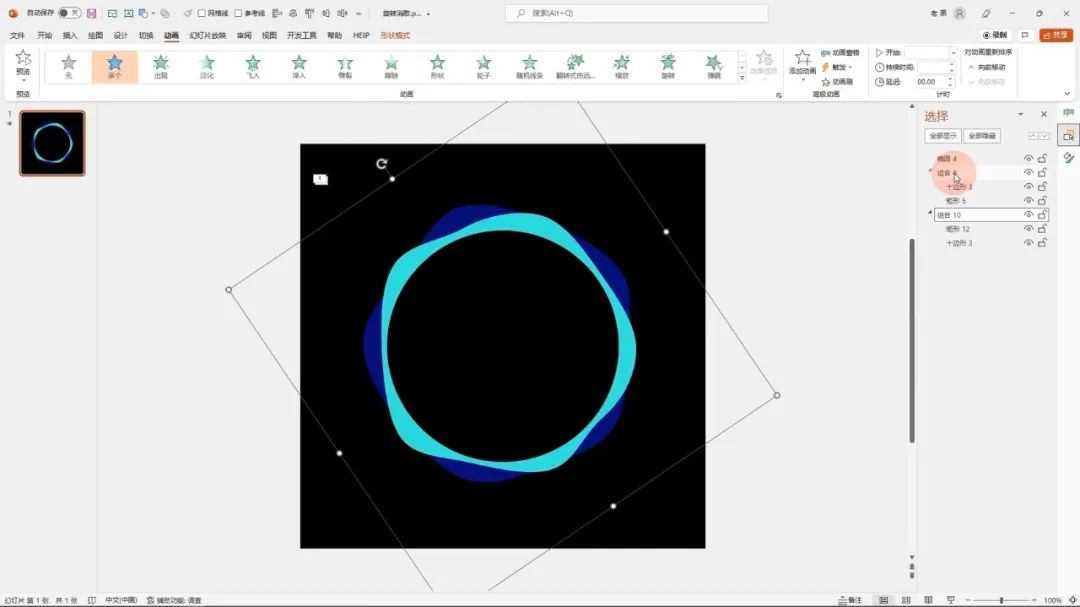This screenshot has width=1080, height=607.
Task: Click the 添加动画 (Add Animation) star icon
Action: pyautogui.click(x=802, y=60)
